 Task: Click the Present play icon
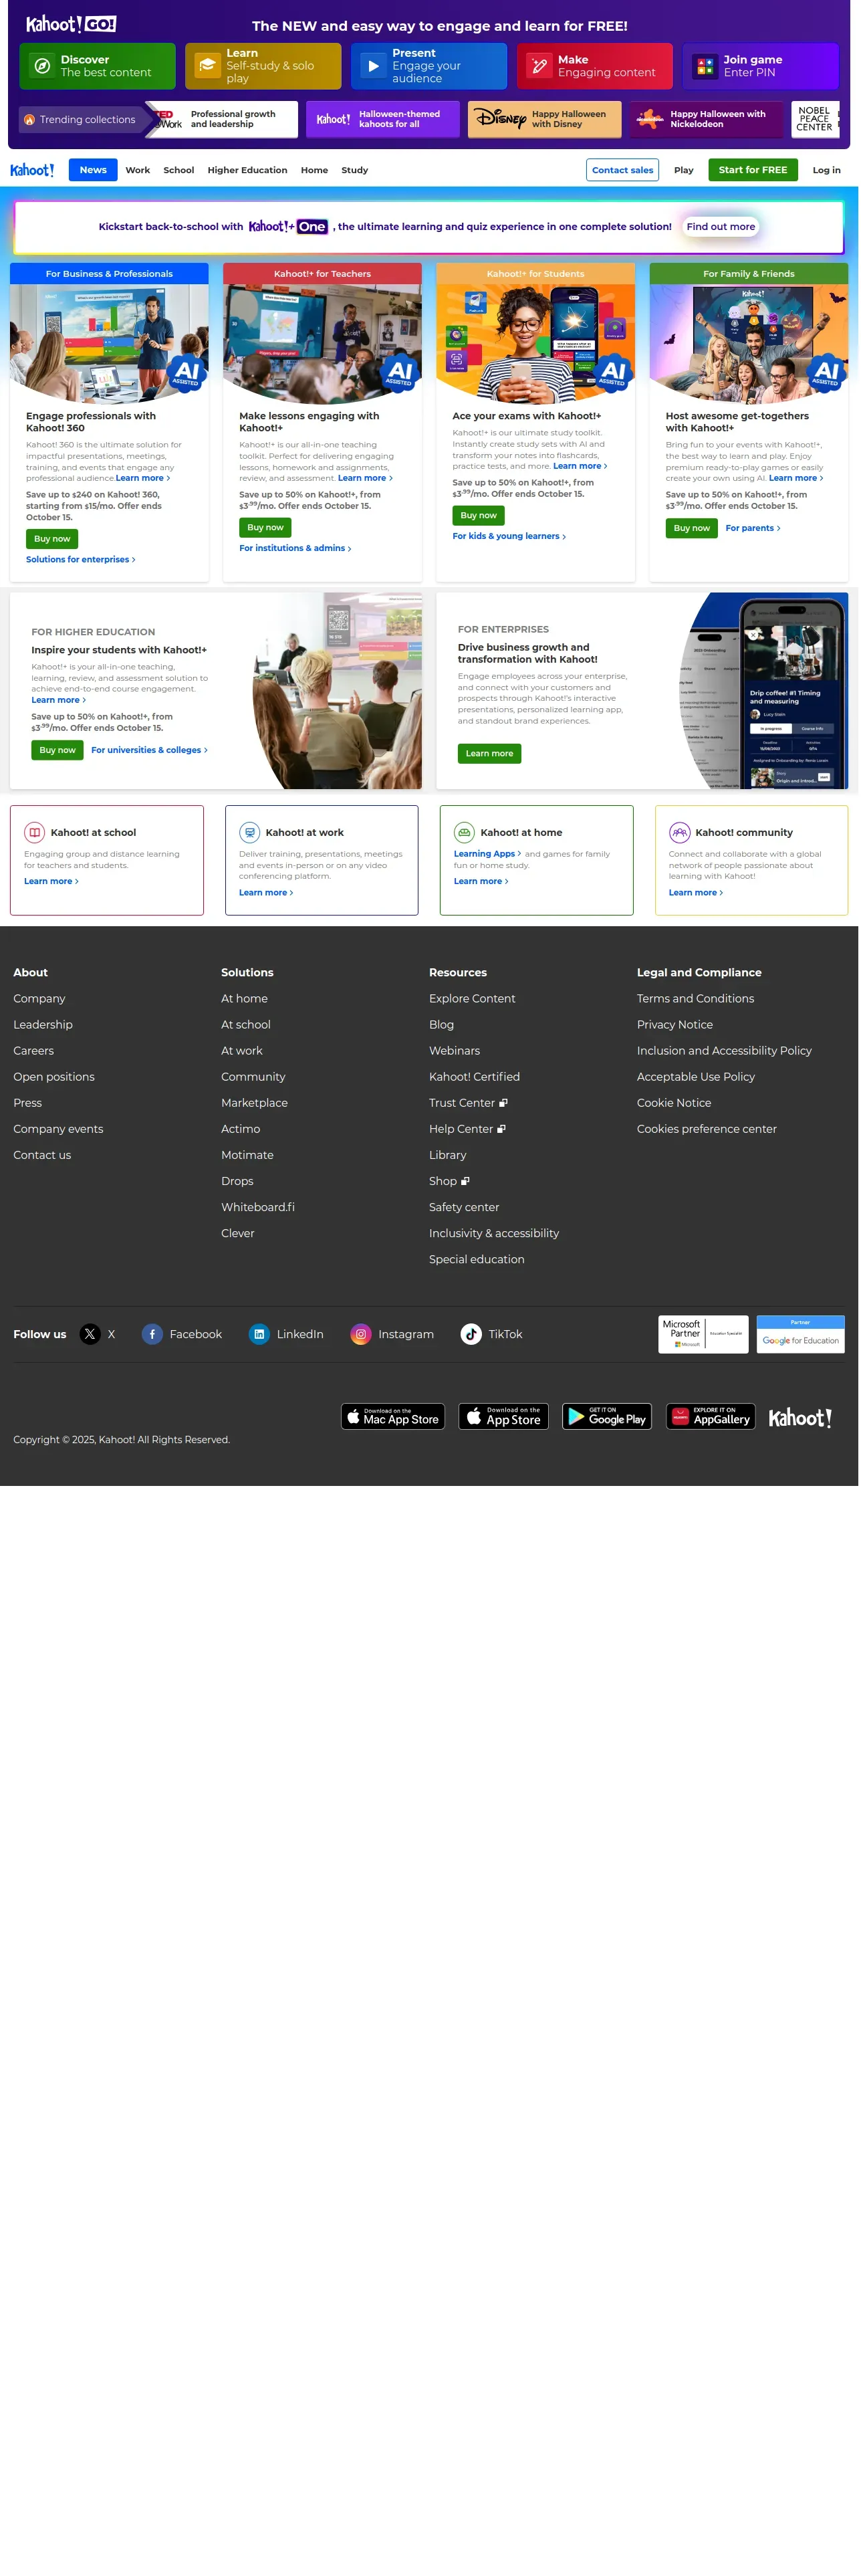pos(373,66)
